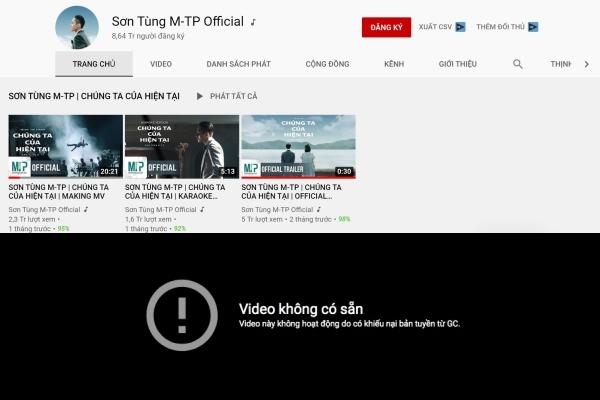Open the KARAOKE video title

pyautogui.click(x=175, y=191)
